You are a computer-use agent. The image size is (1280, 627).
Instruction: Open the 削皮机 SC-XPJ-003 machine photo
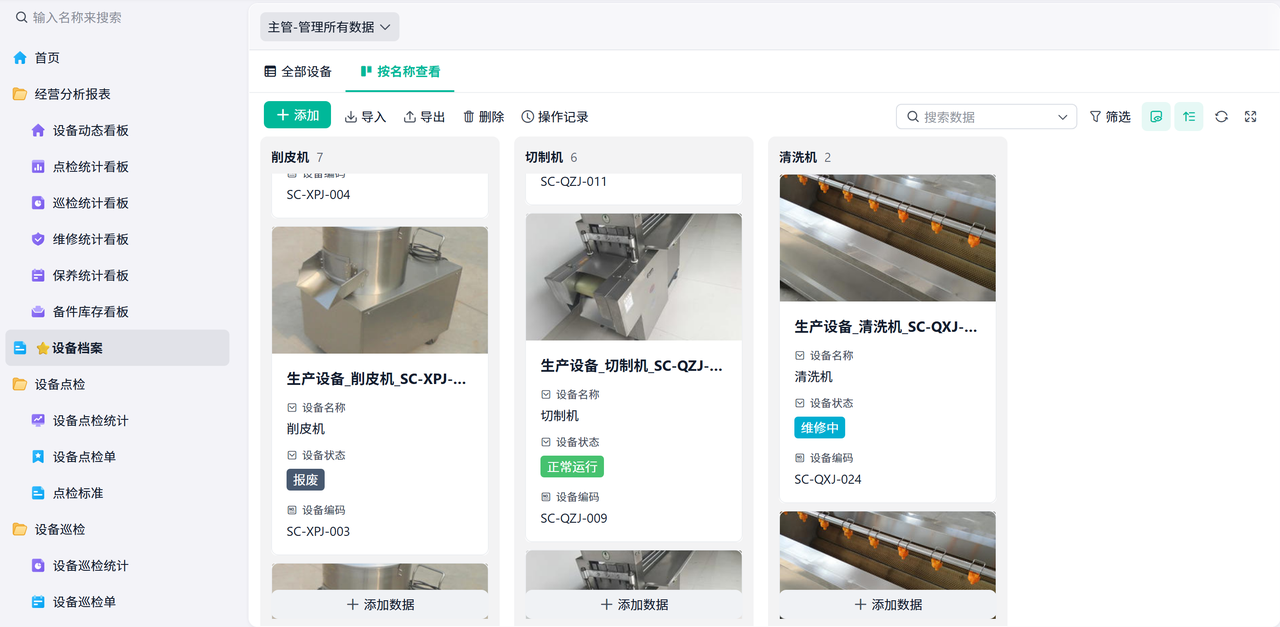[x=380, y=290]
